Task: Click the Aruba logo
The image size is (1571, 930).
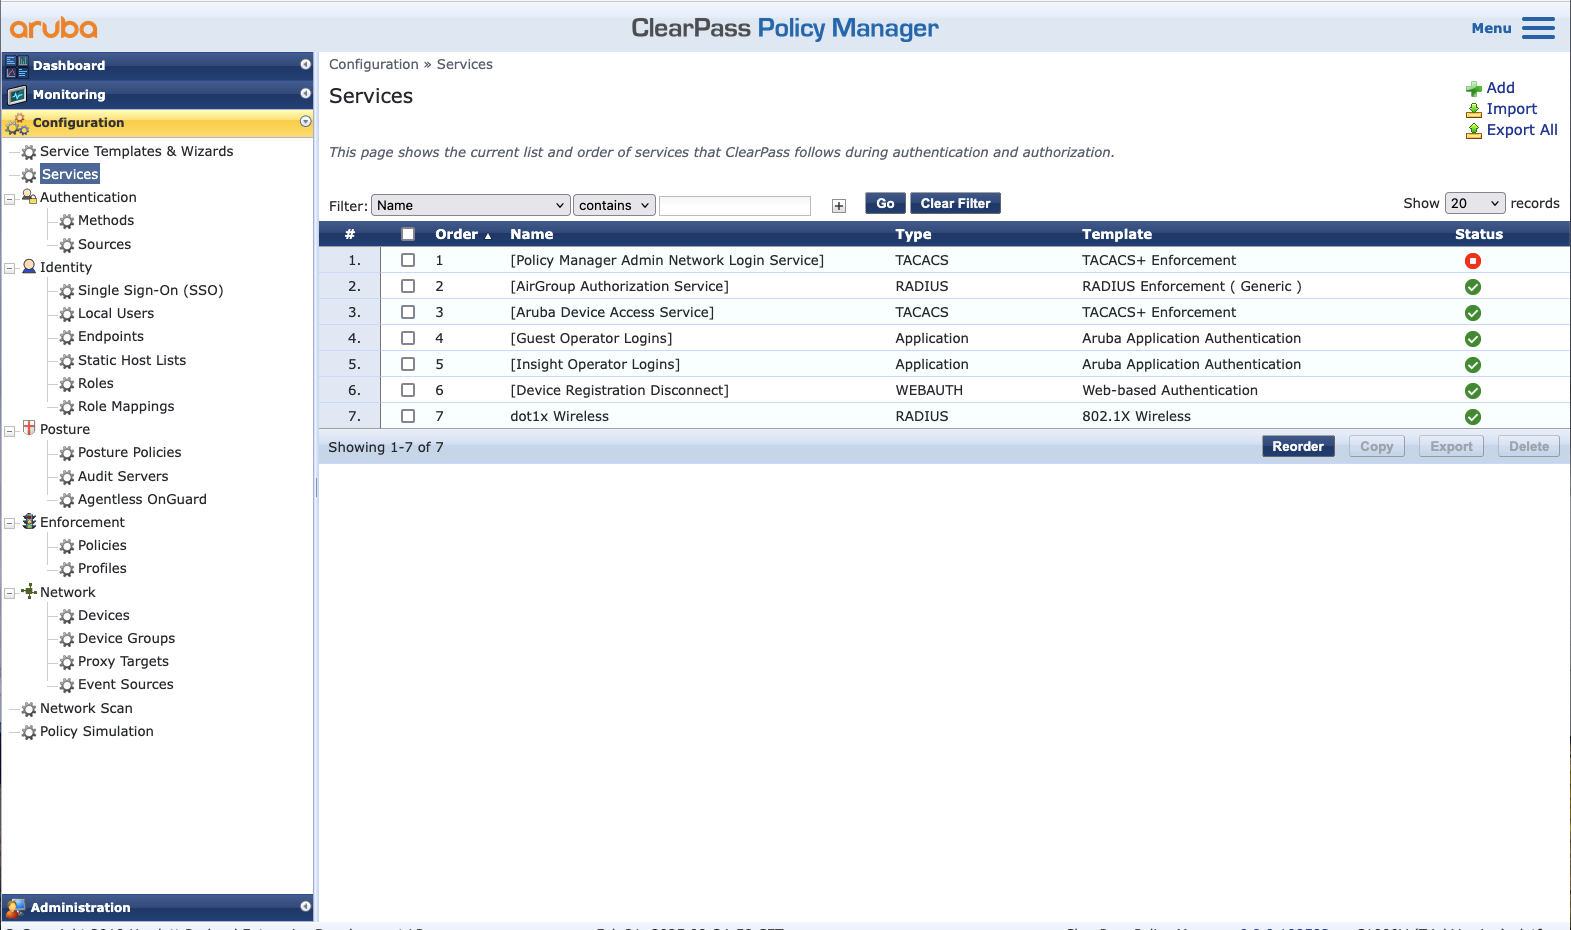Action: pos(54,28)
